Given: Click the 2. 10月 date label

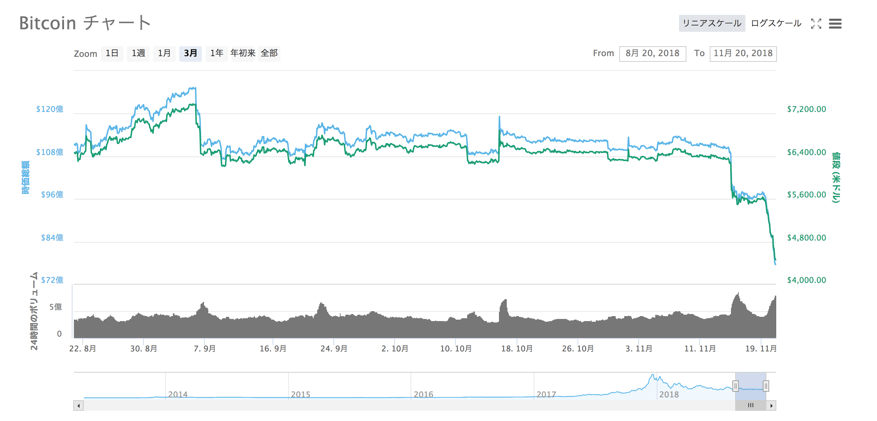Looking at the screenshot, I should (397, 348).
